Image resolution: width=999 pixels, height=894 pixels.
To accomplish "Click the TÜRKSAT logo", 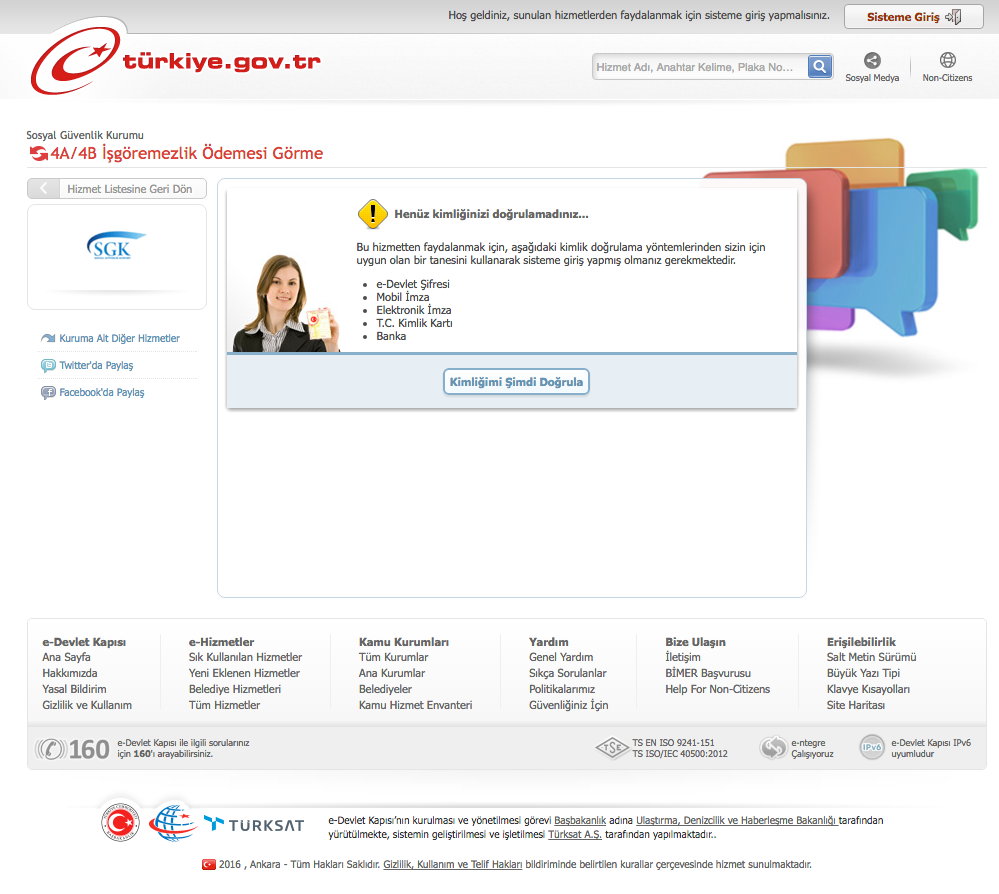I will pos(254,825).
